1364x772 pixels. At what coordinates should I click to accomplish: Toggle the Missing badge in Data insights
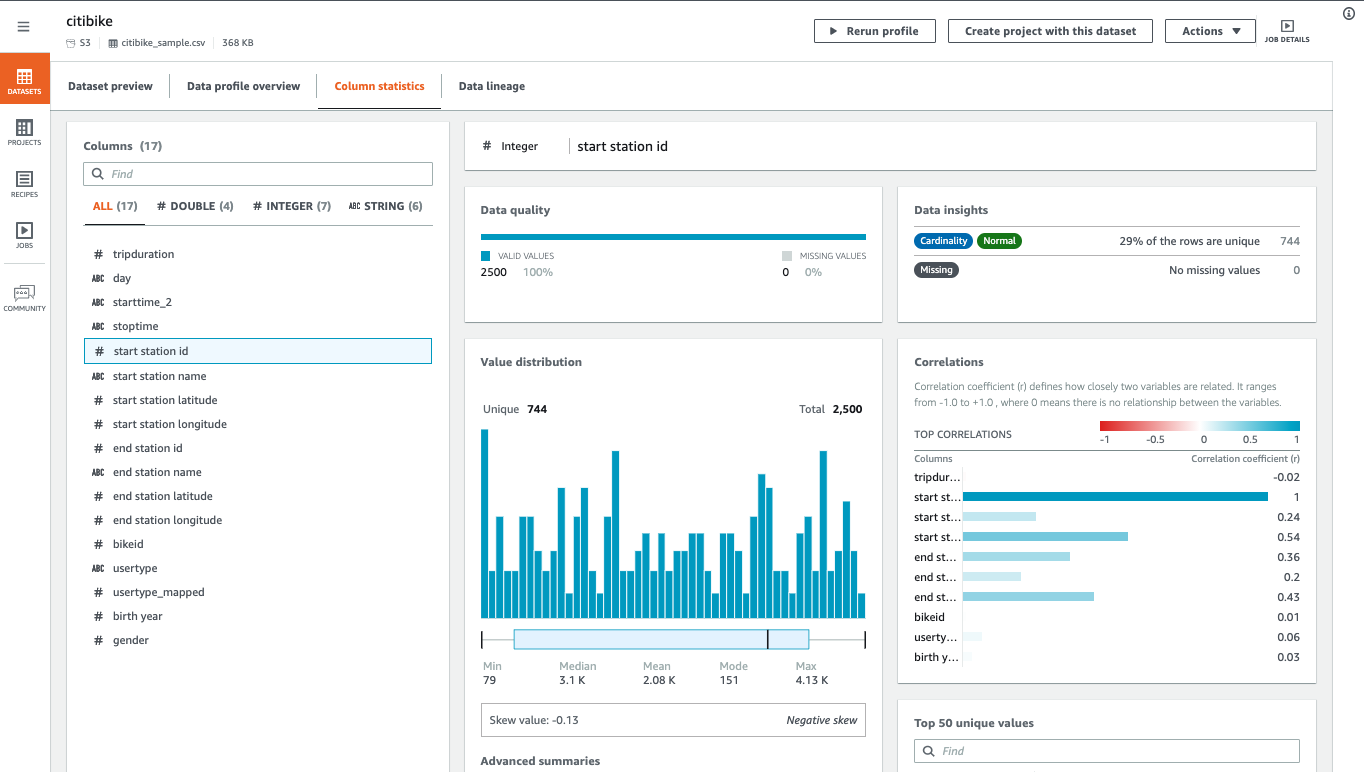936,269
